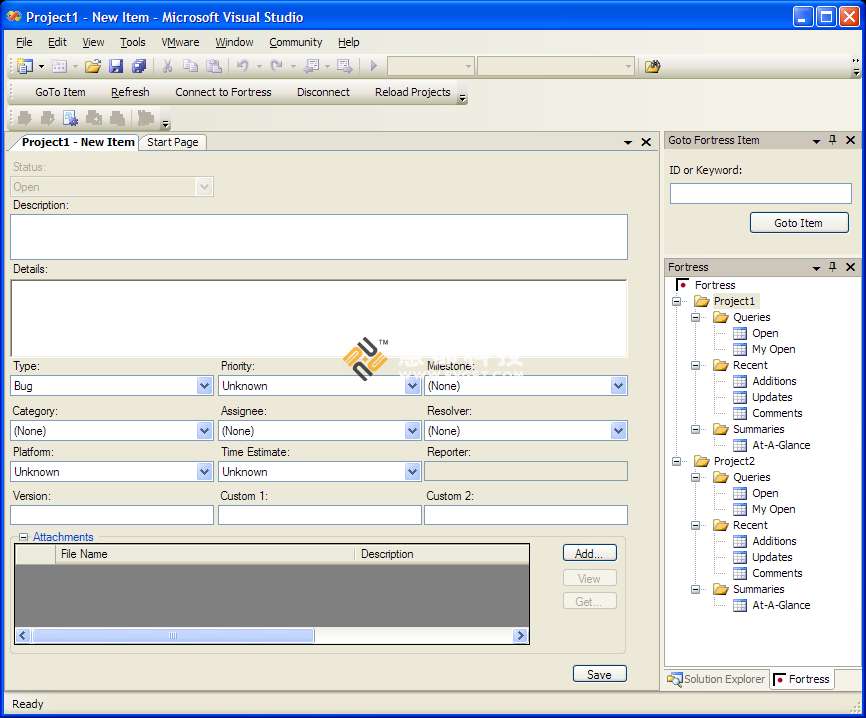Open the Time Estimate dropdown
Screen dimensions: 866x718
412,472
